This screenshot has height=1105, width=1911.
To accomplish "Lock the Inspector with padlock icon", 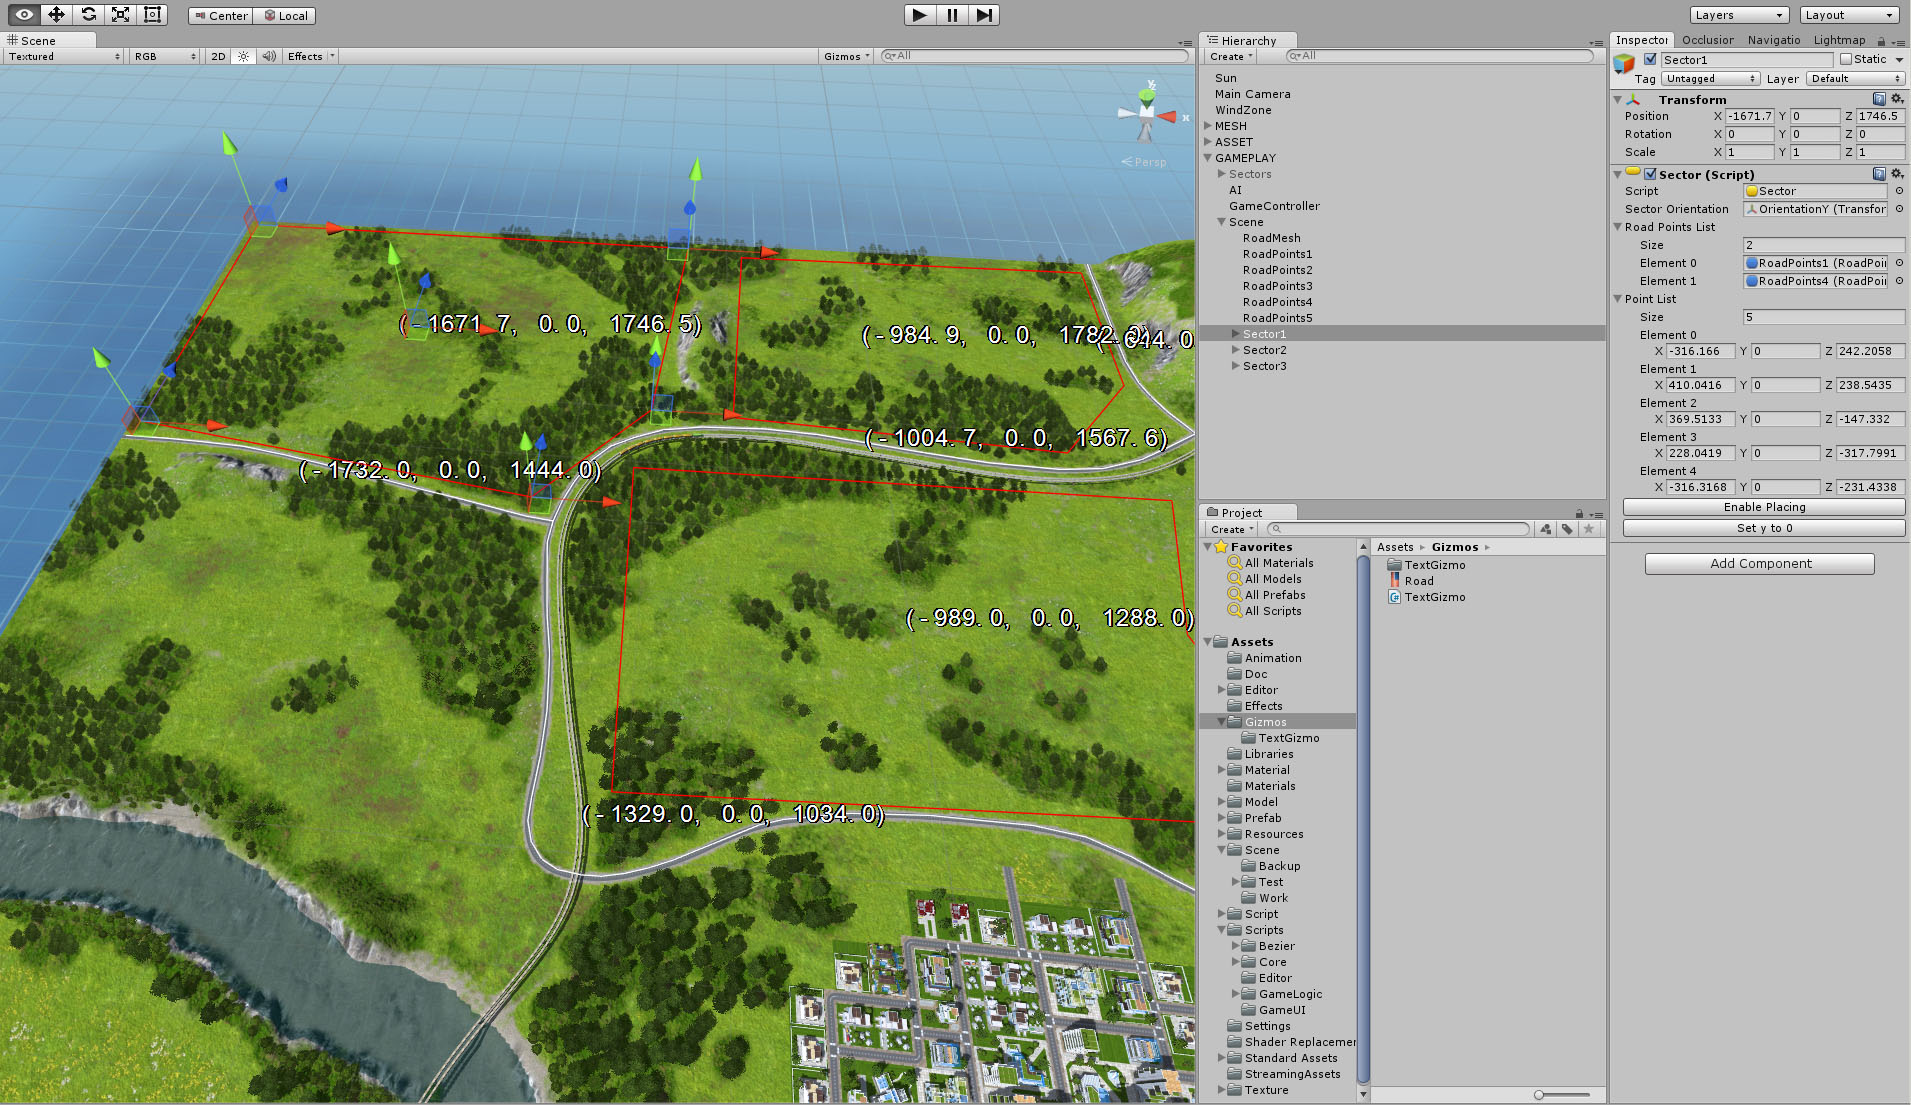I will click(x=1880, y=41).
